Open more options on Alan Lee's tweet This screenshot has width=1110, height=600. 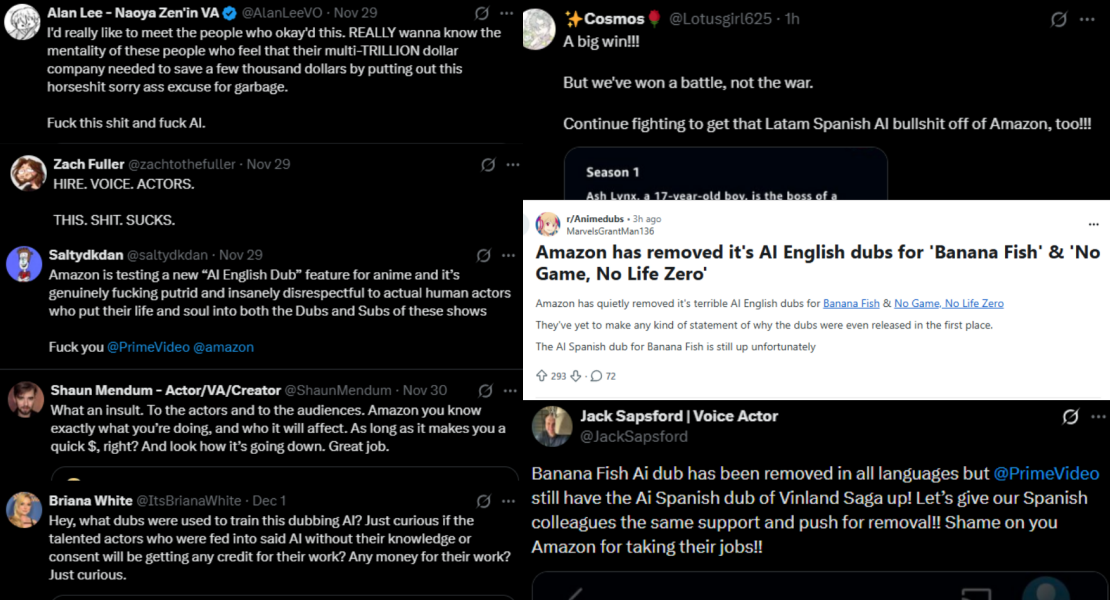(512, 14)
